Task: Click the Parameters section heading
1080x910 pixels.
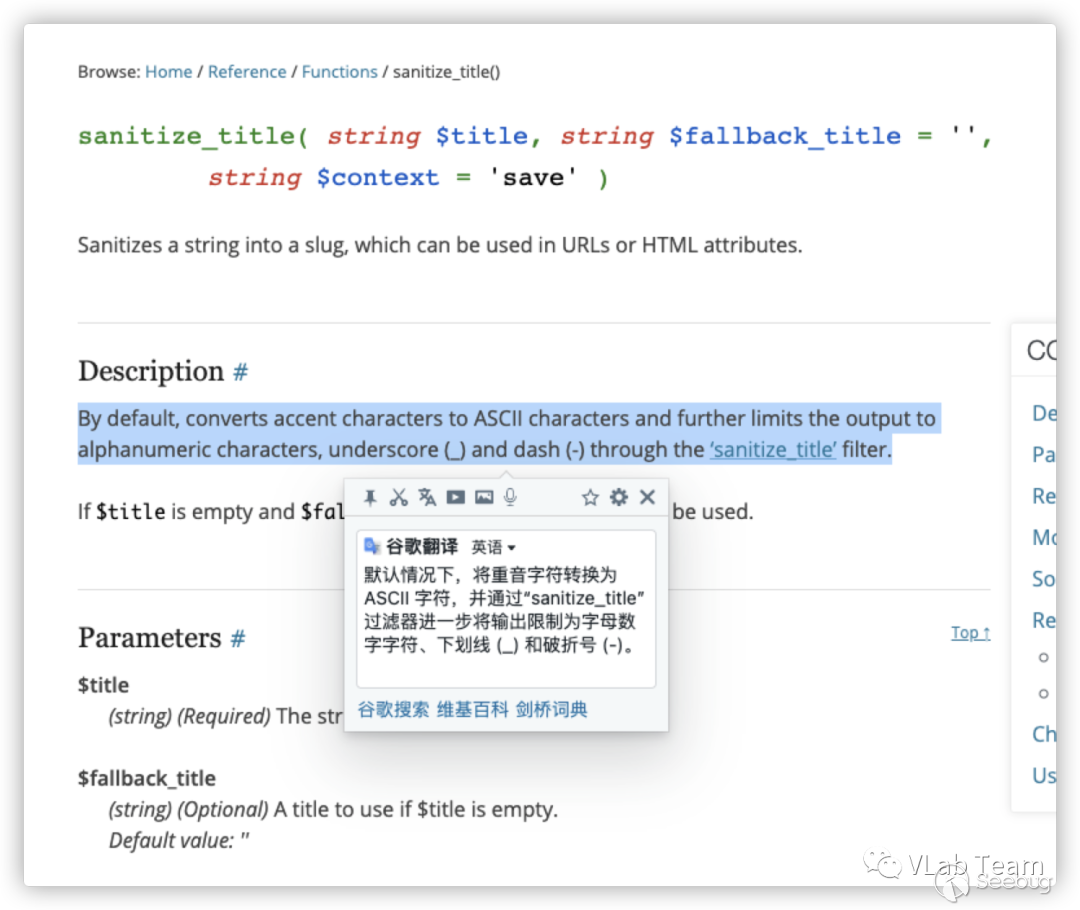Action: (x=149, y=638)
